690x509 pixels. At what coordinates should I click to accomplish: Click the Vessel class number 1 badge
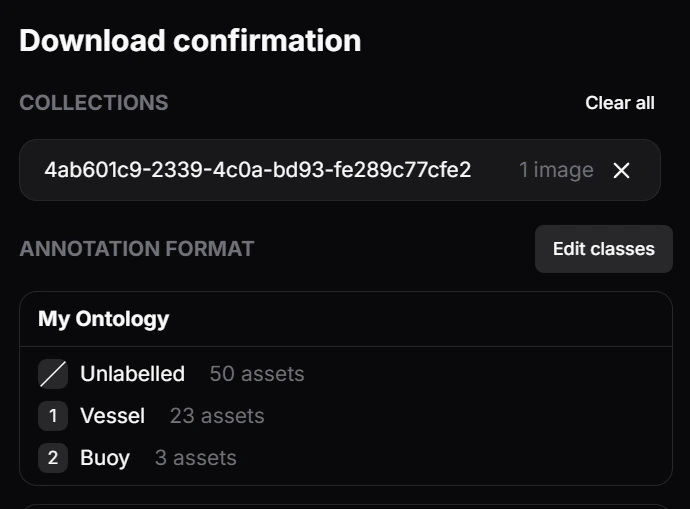coord(53,416)
